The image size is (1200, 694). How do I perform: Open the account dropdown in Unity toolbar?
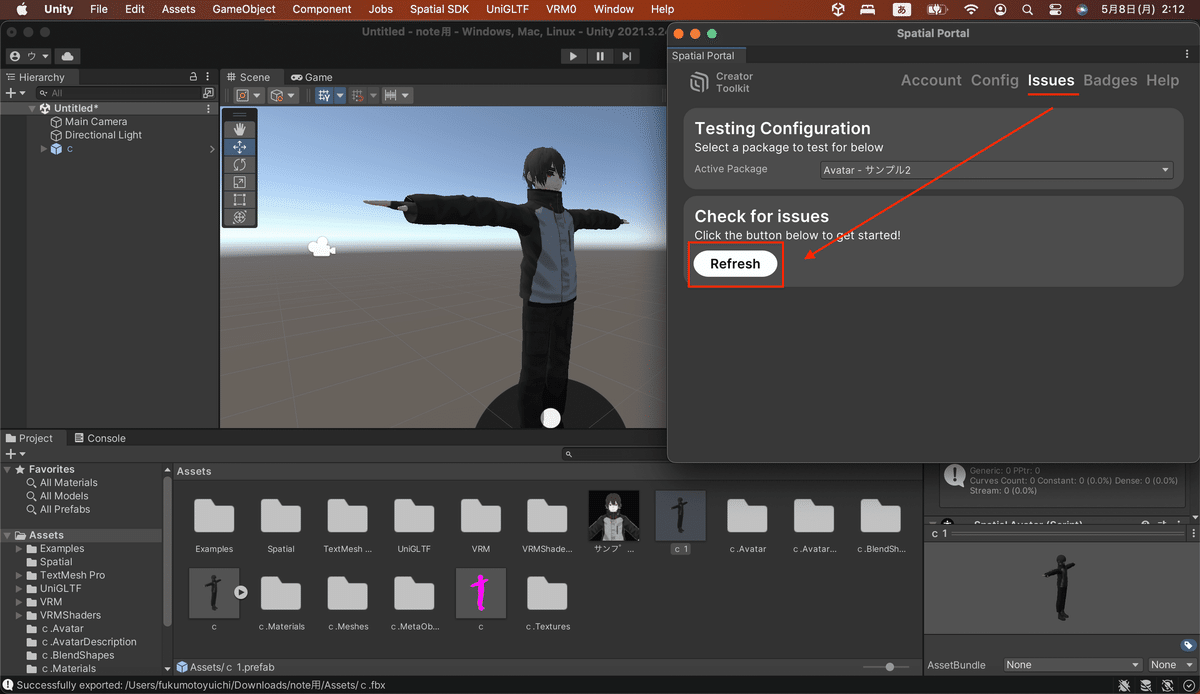point(28,56)
